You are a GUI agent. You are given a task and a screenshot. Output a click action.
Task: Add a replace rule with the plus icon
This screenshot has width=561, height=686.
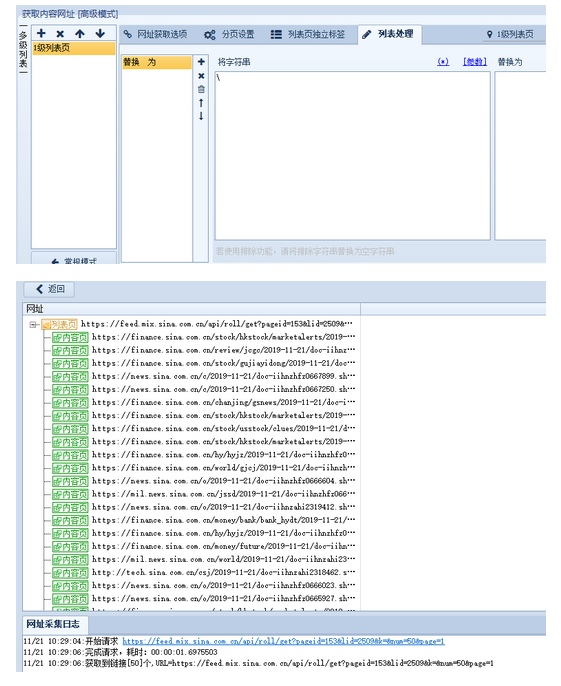pyautogui.click(x=201, y=62)
